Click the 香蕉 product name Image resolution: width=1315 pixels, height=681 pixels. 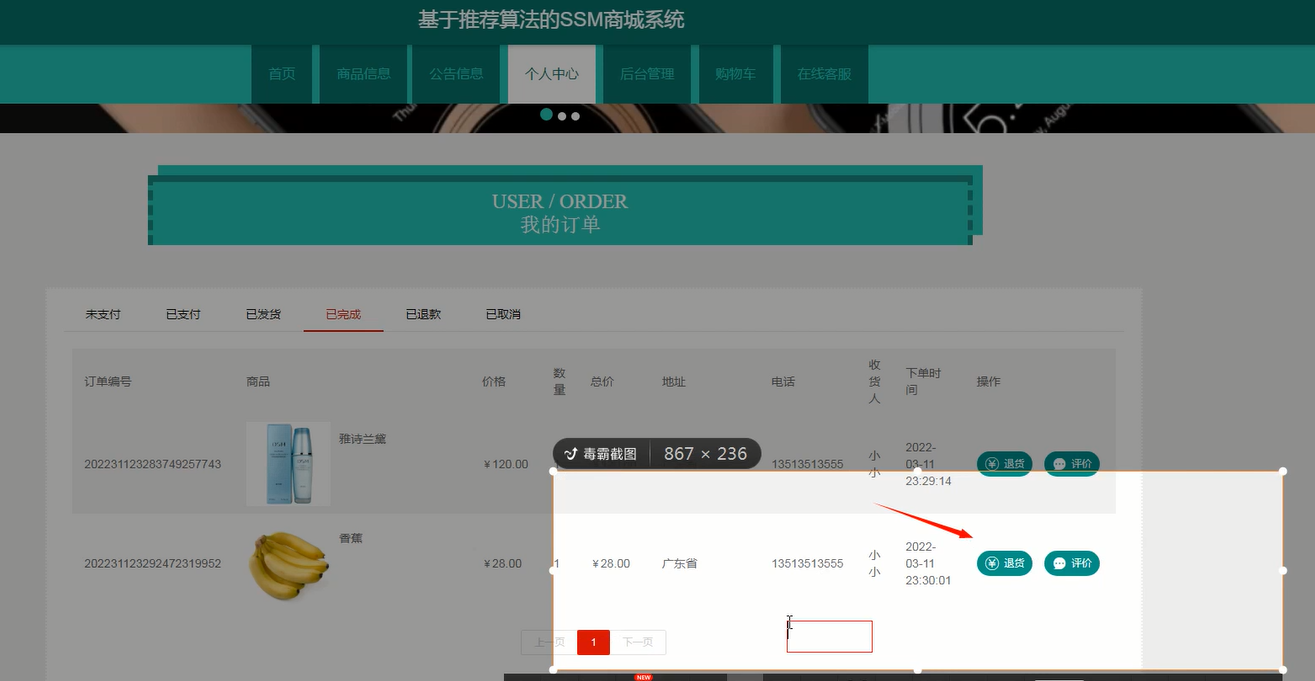350,538
